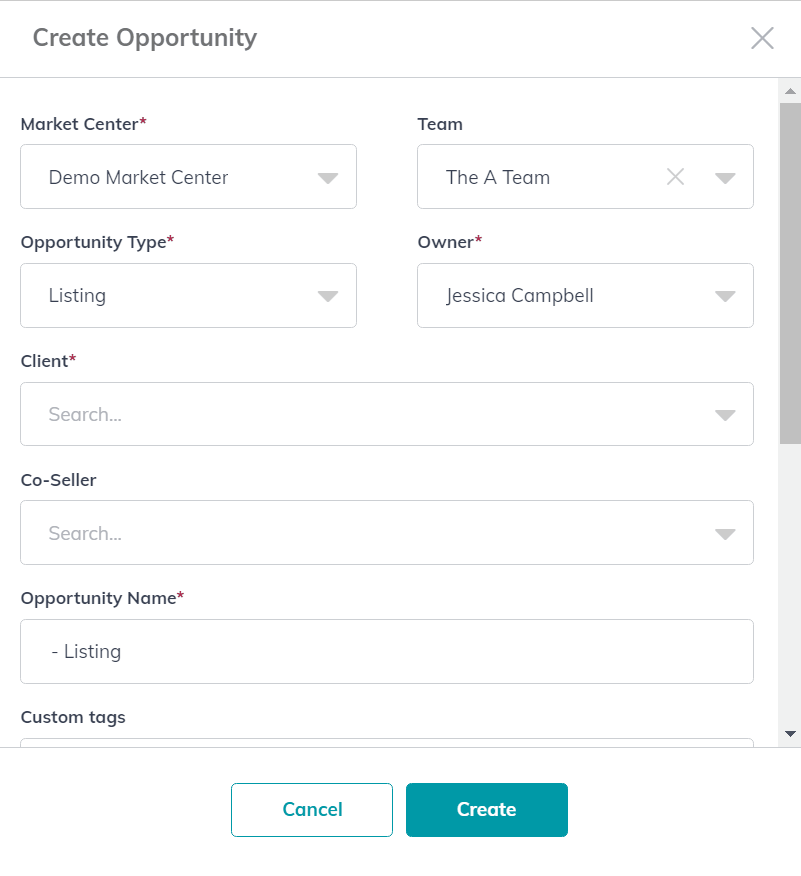Open the Market Center dropdown arrow
Image resolution: width=801 pixels, height=876 pixels.
point(328,178)
